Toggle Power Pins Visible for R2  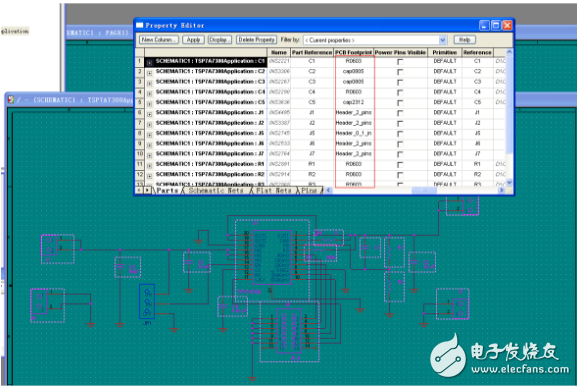click(400, 175)
